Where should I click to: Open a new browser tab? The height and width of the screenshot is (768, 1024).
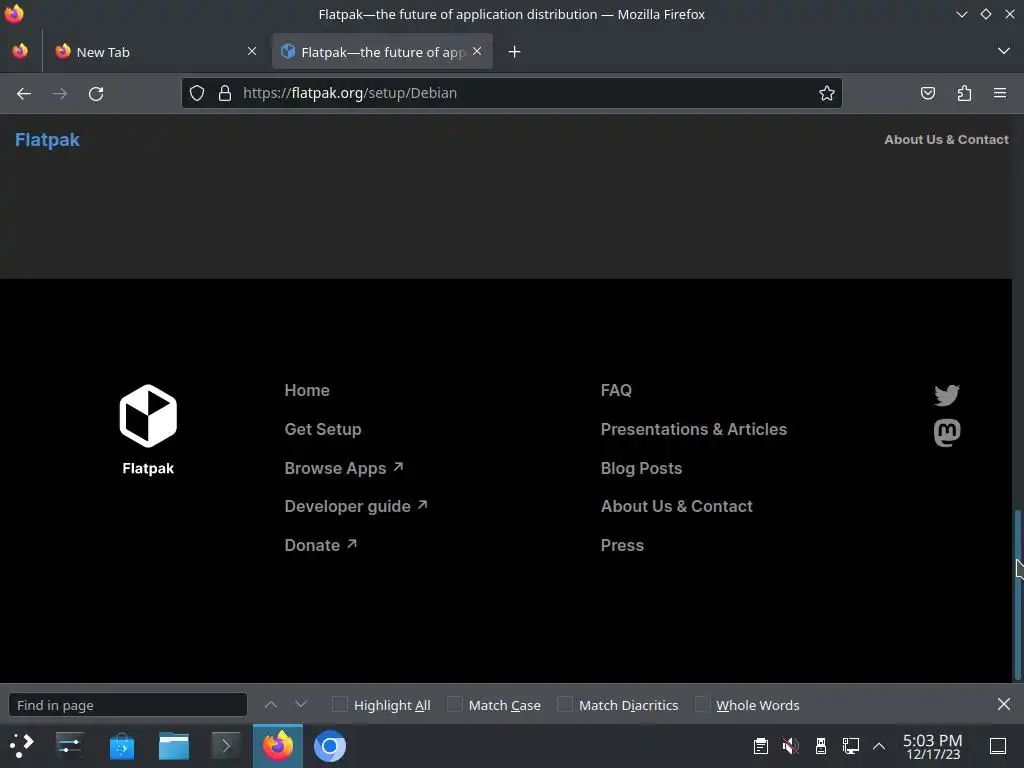(515, 52)
